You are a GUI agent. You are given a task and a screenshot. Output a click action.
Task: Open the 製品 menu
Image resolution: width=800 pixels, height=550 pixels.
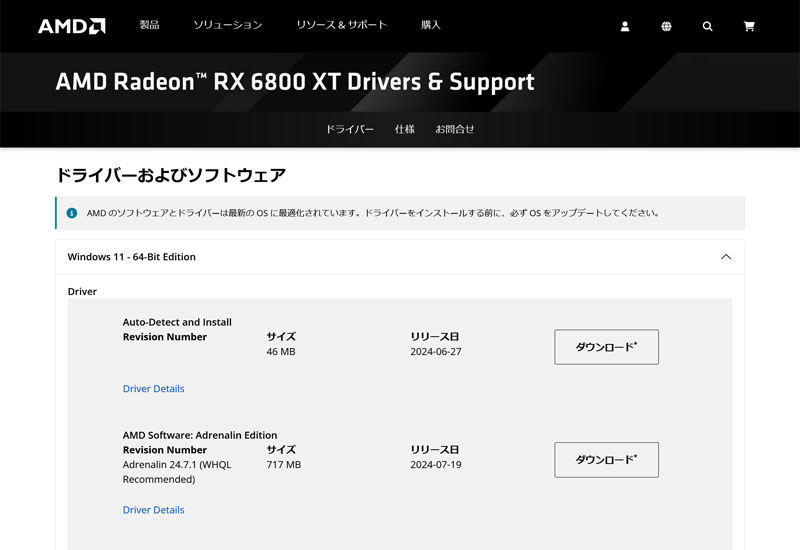pyautogui.click(x=149, y=24)
